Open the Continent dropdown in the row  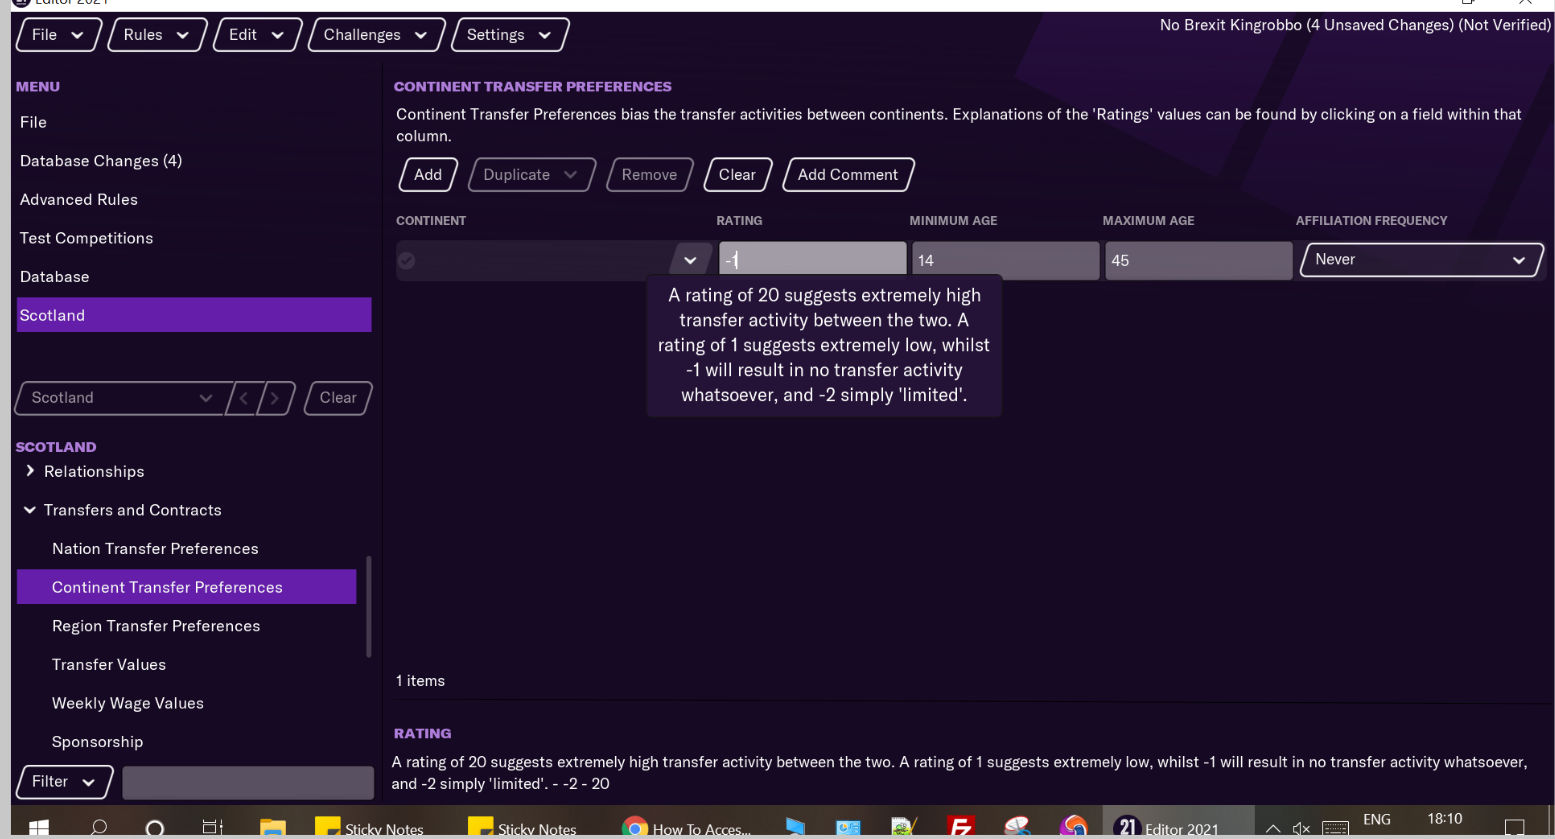690,261
